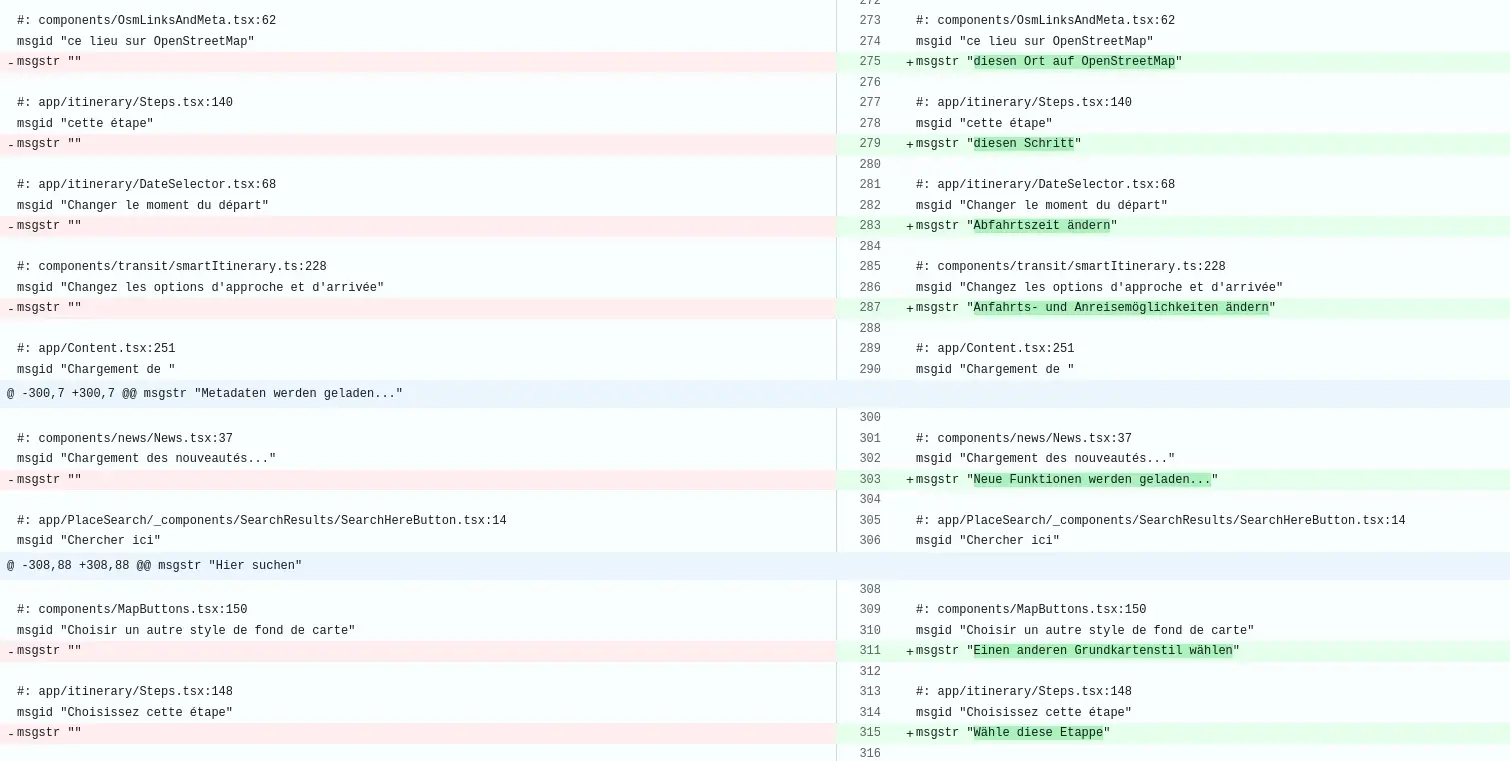This screenshot has width=1510, height=761.
Task: Click line number 275 in the gutter
Action: coord(869,62)
